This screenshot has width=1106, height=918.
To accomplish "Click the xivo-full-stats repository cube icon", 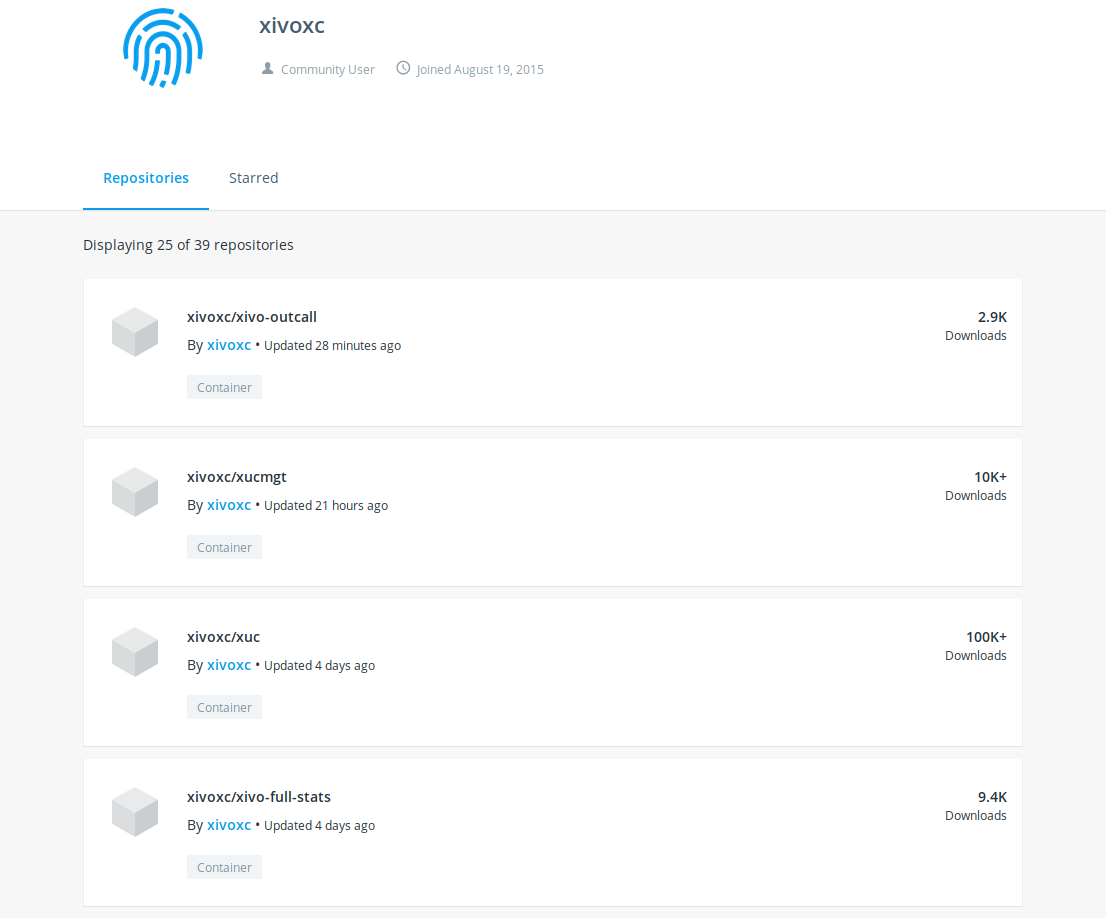I will 135,812.
